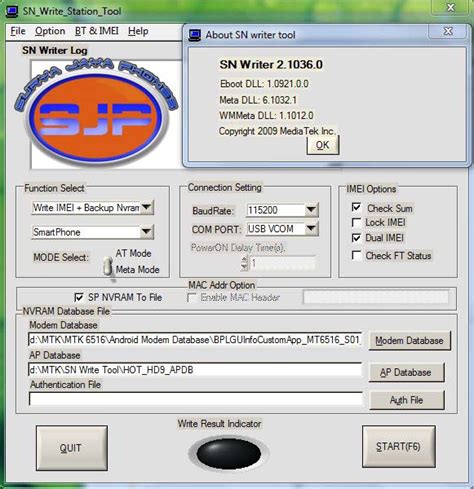Click the Eboot DLL: 1.0921.0.0 text
Viewport: 474px width, 489px height.
264,84
